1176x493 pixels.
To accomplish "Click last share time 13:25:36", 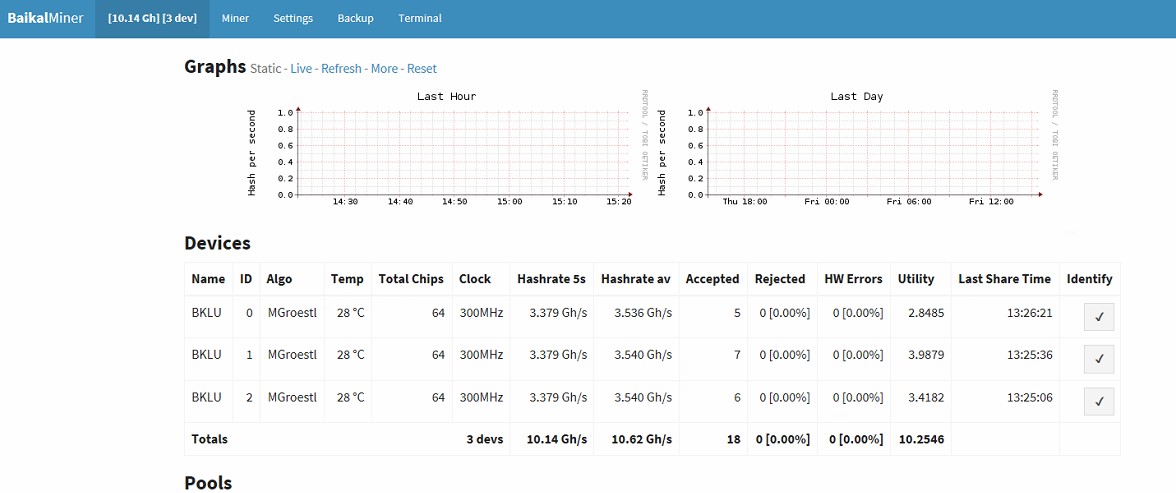I will click(1029, 354).
